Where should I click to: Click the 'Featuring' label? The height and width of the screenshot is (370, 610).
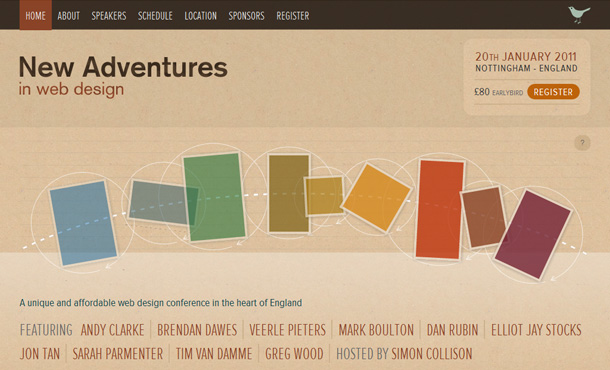click(46, 330)
